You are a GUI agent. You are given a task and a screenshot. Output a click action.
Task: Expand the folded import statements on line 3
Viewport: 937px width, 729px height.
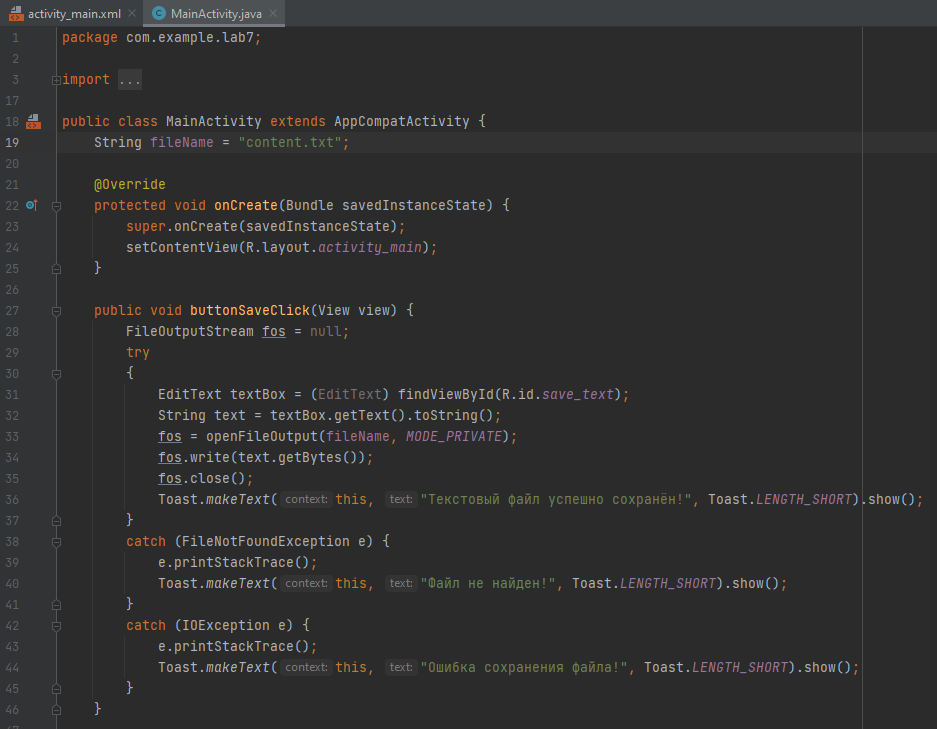pos(57,78)
